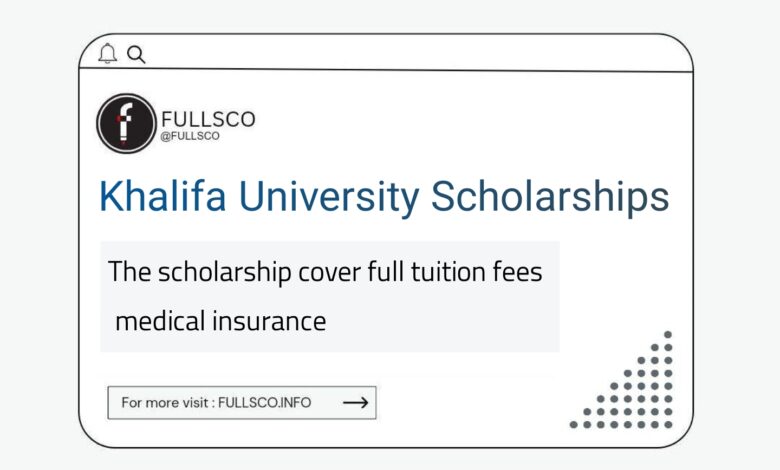Click the dotted triangle decoration
Viewport: 780px width, 470px height.
[x=621, y=379]
